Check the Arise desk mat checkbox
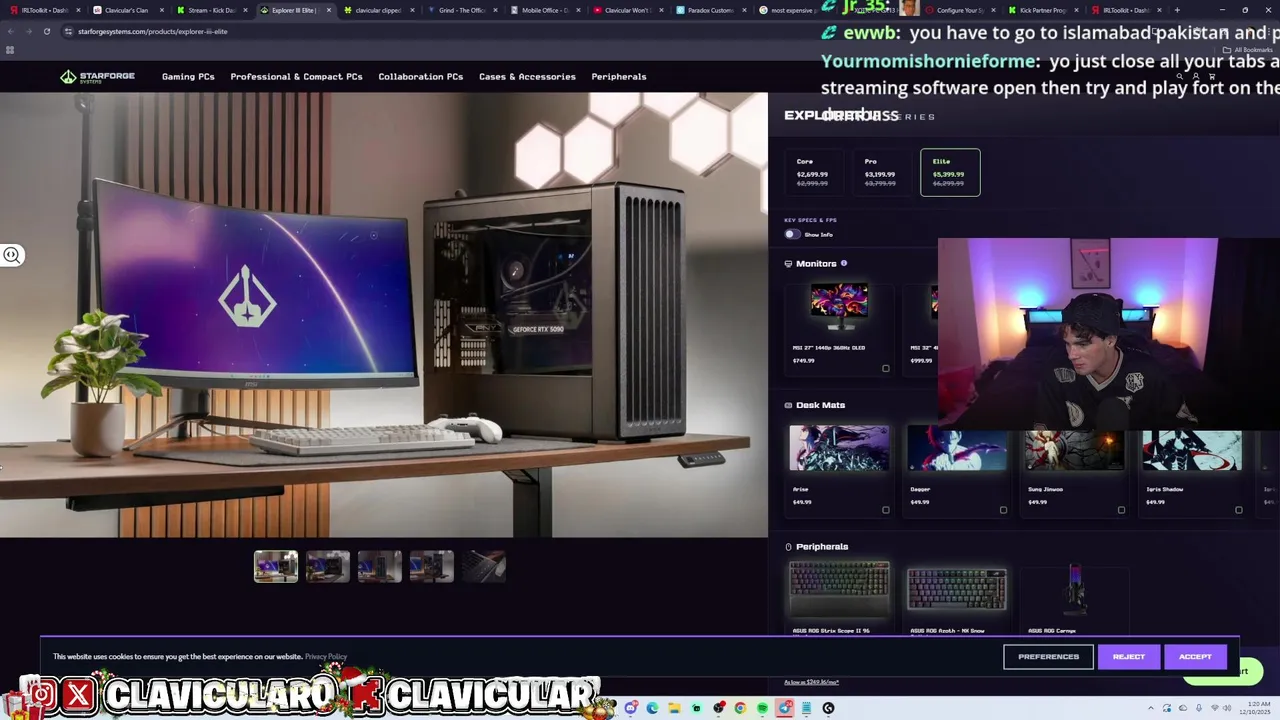Screen dimensions: 1280x720 click(885, 510)
